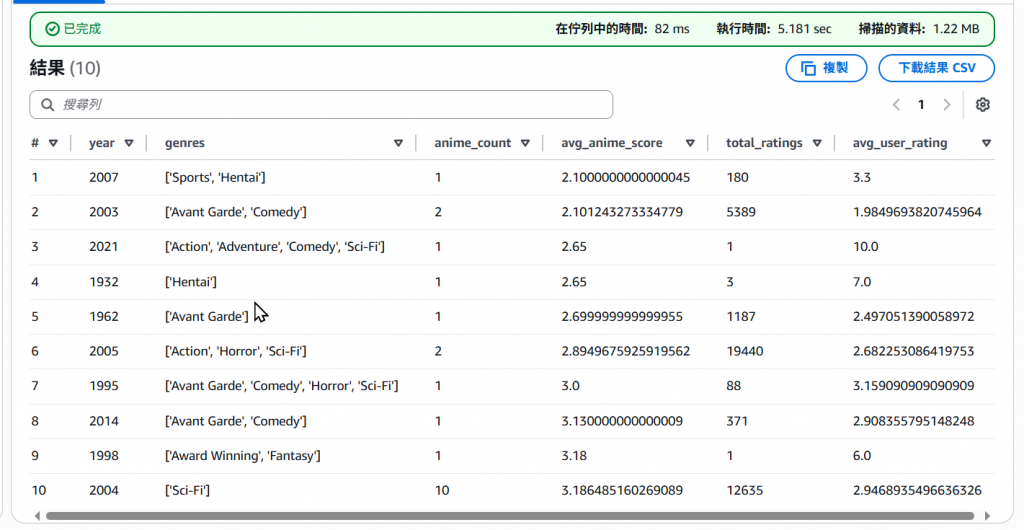Sort by anime_count column arrow
The height and width of the screenshot is (530, 1024).
coord(525,143)
